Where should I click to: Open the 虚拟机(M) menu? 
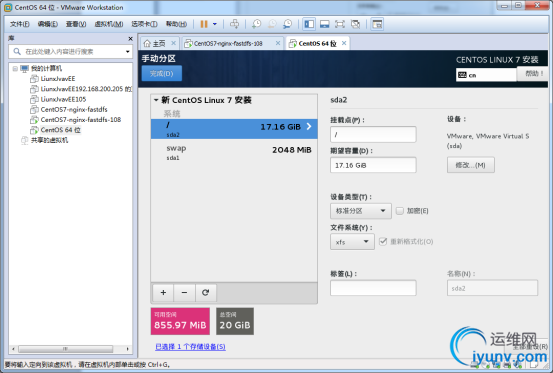[x=109, y=24]
